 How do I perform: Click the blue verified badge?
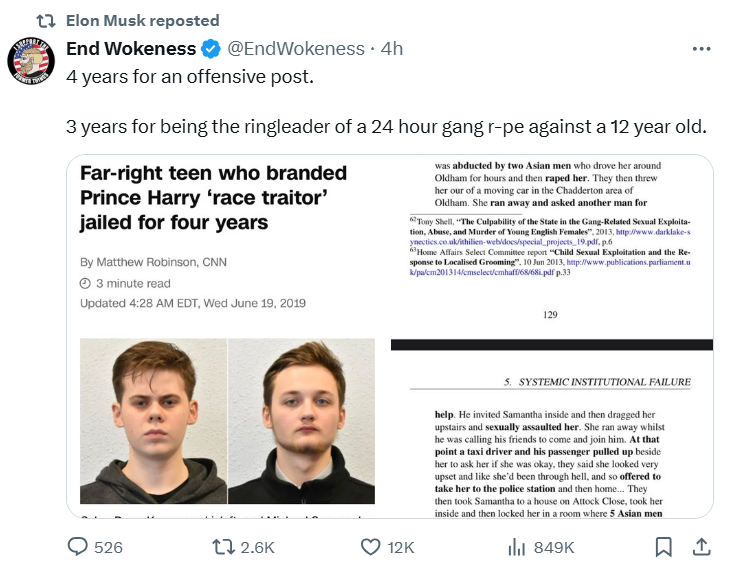coord(211,49)
